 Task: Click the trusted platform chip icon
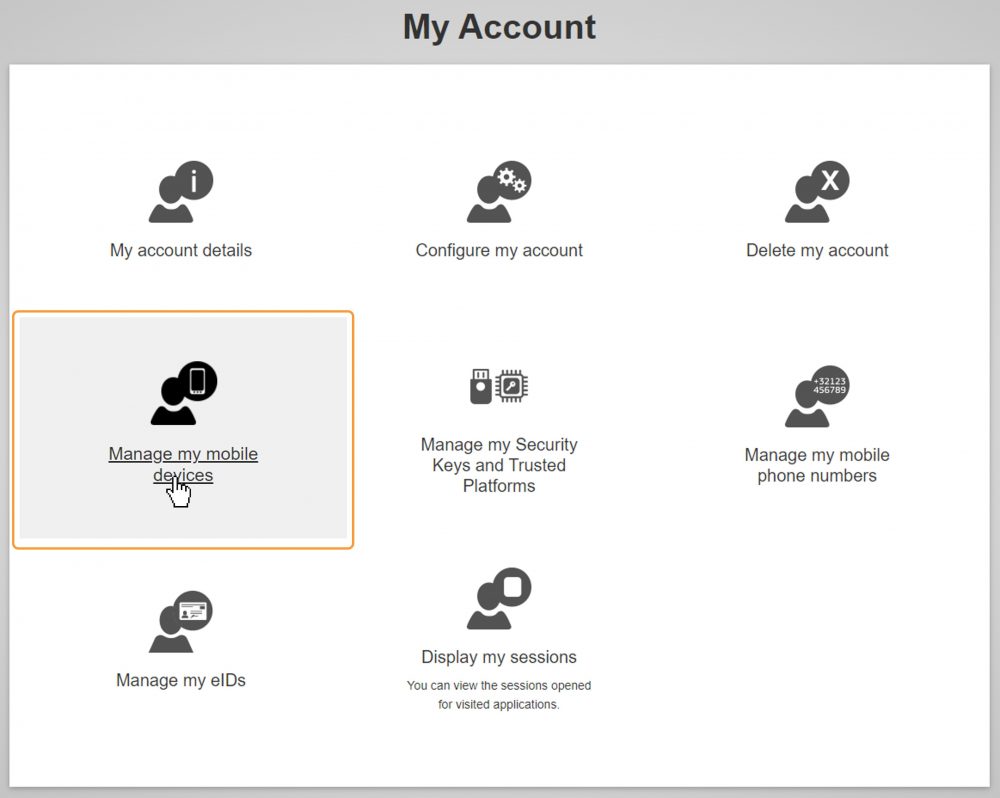512,385
